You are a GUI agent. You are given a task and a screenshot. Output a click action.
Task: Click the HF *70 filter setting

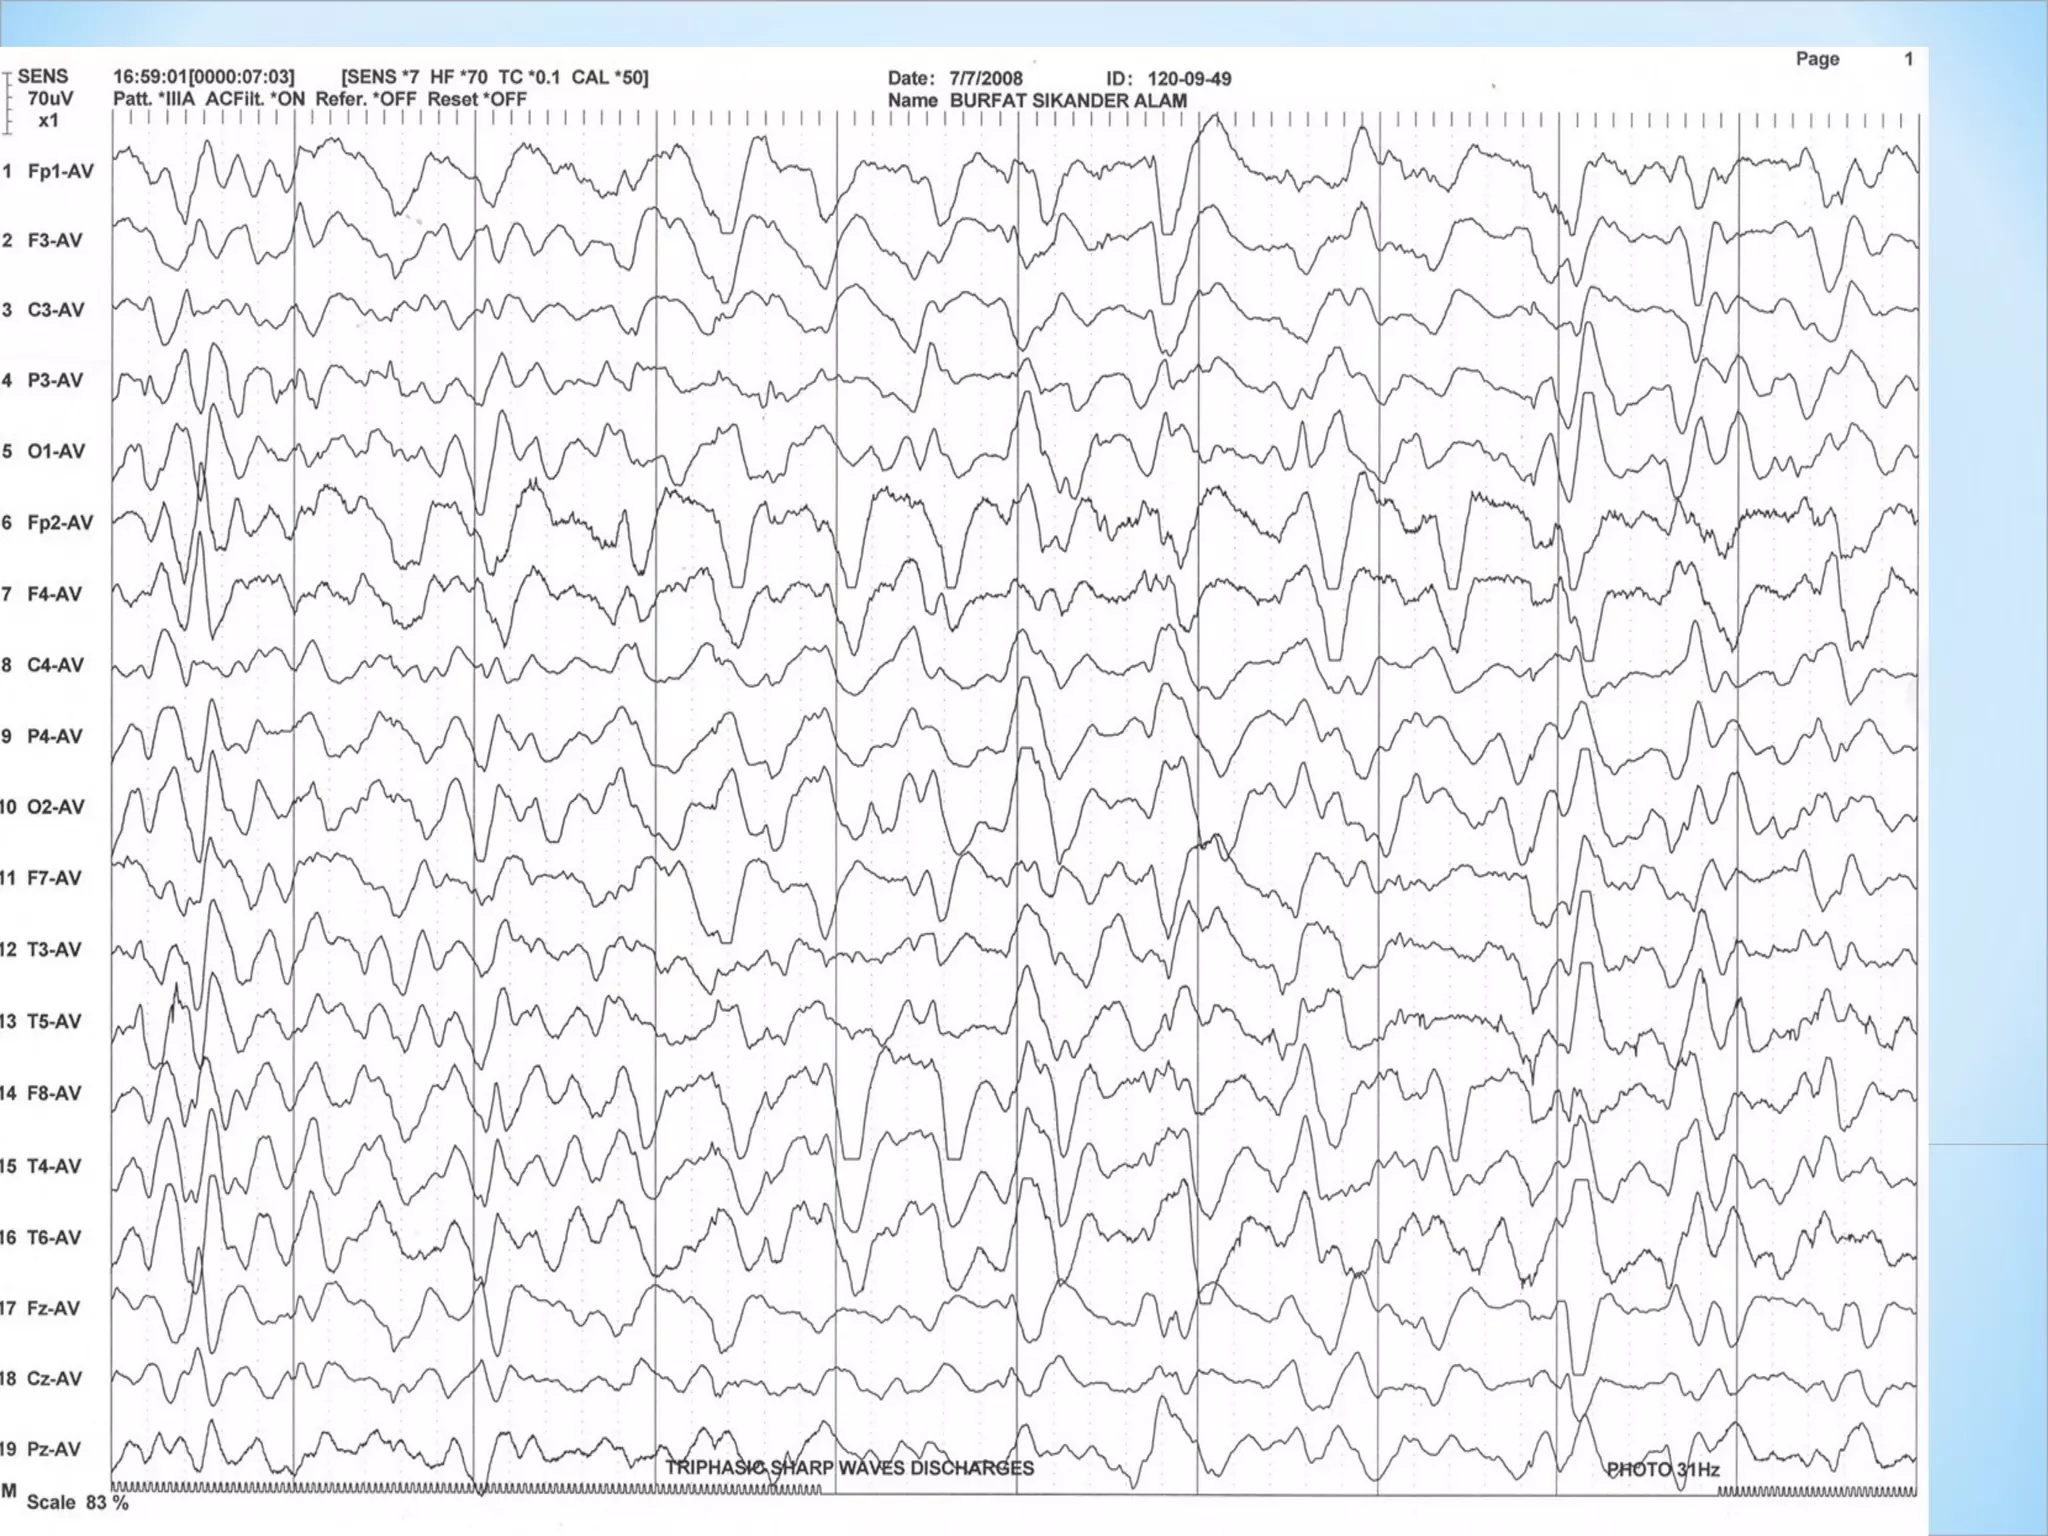click(x=458, y=77)
